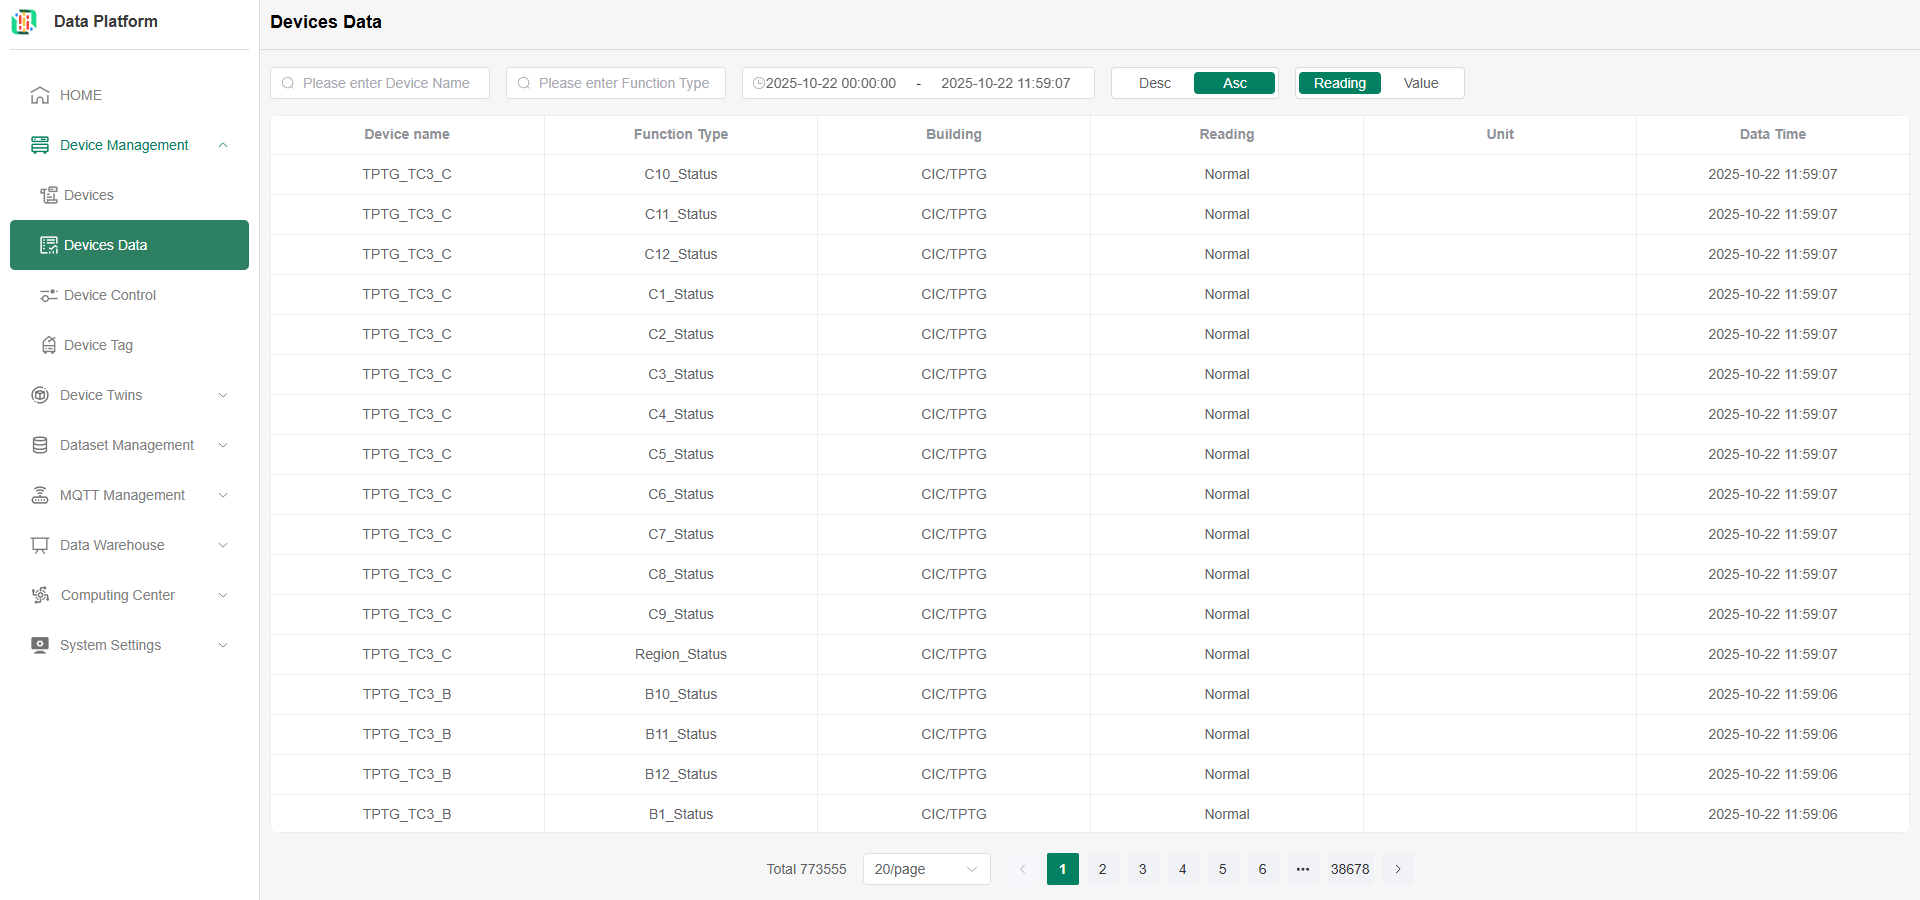Click the clock icon in date range
The width and height of the screenshot is (1920, 900).
758,83
